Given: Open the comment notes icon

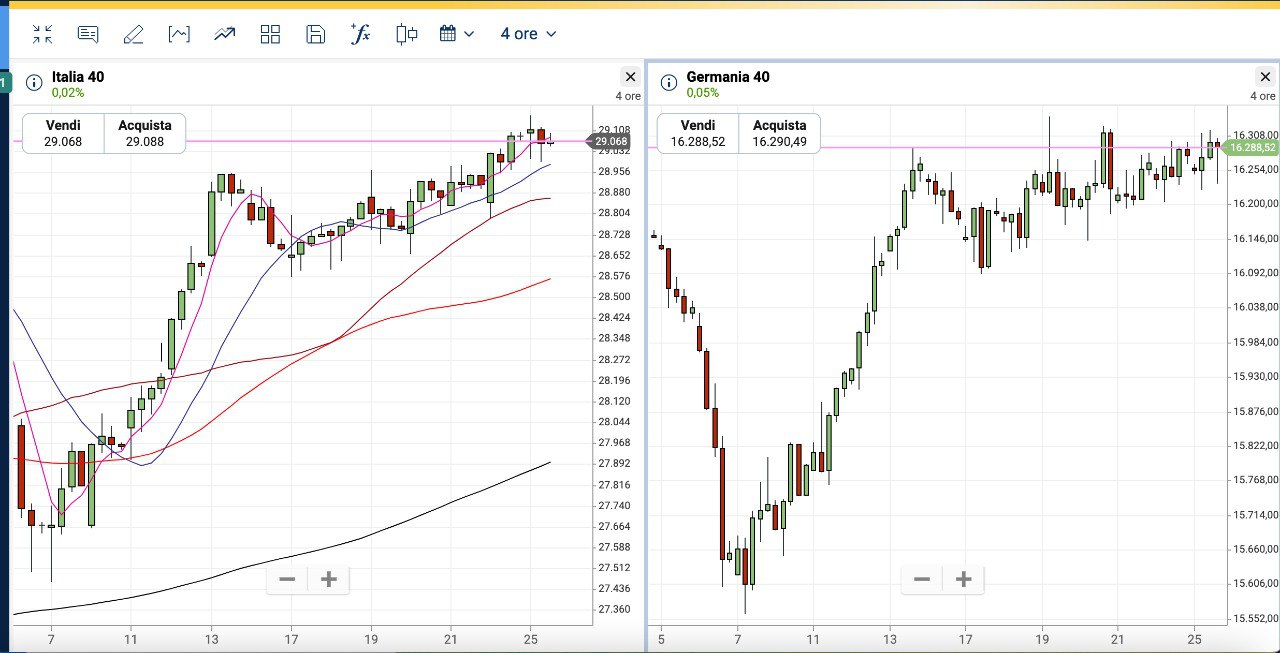Looking at the screenshot, I should (88, 34).
